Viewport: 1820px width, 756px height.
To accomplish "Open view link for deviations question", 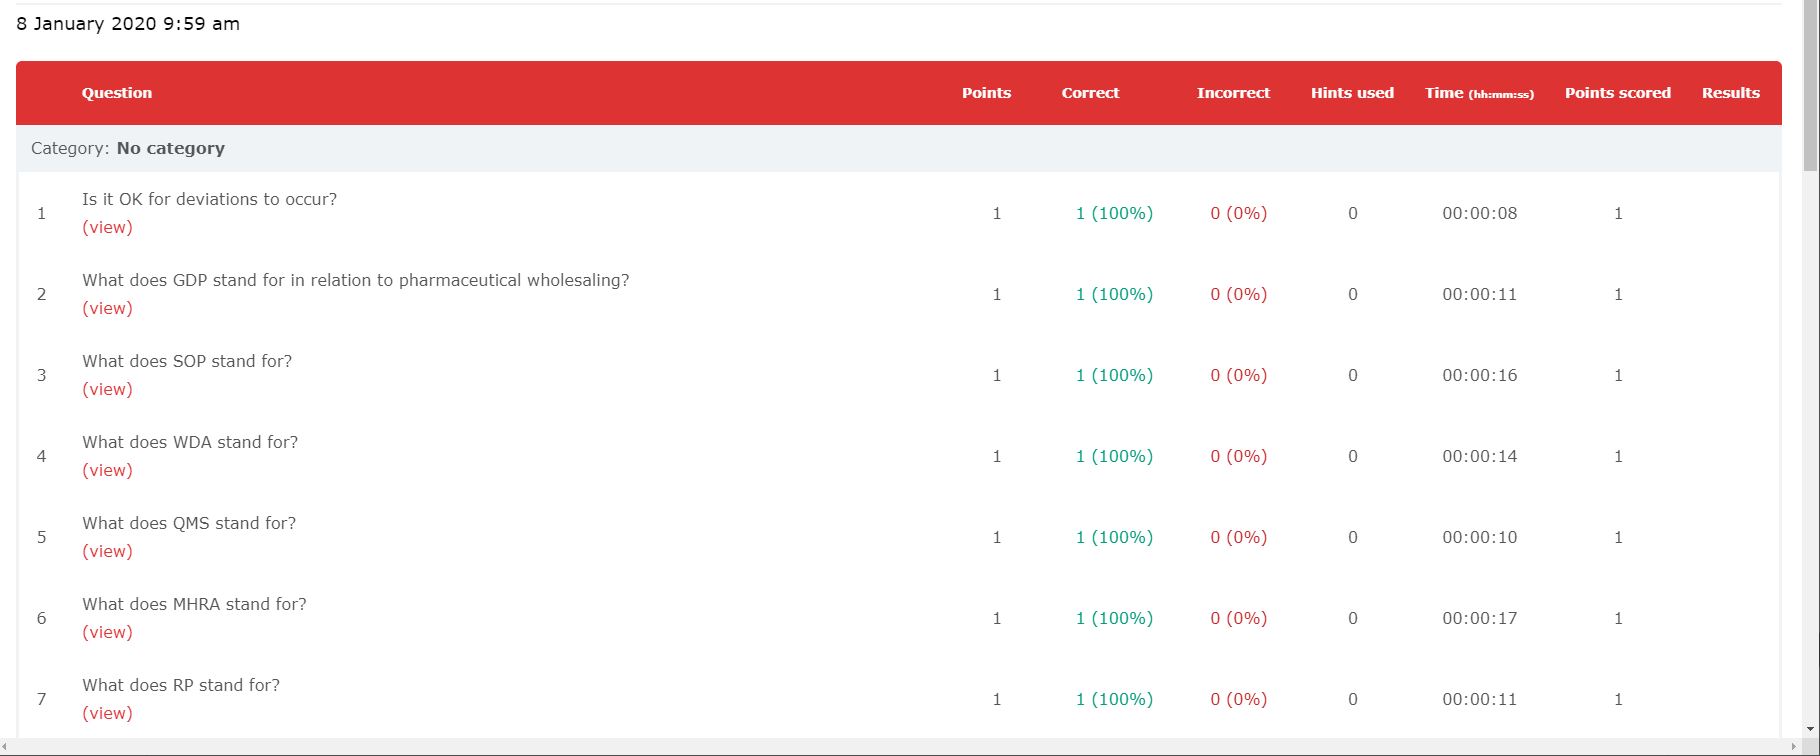I will click(x=107, y=227).
